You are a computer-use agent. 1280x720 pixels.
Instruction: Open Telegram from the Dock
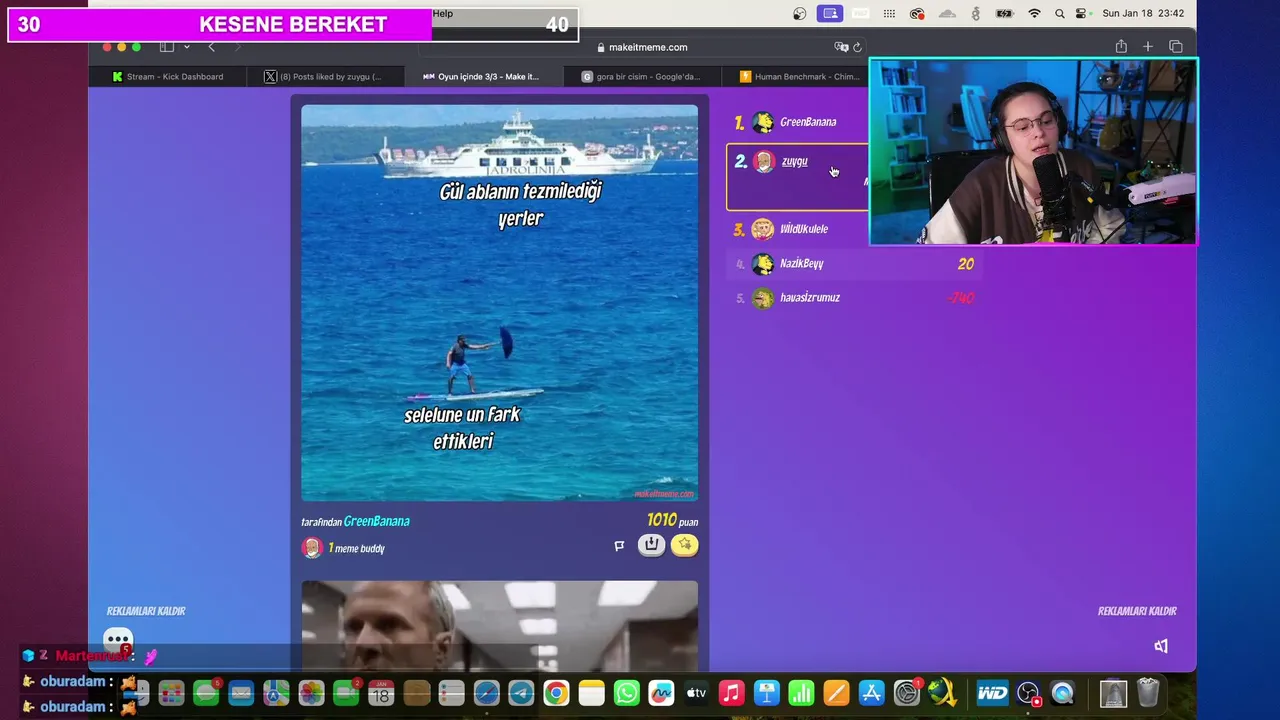click(x=521, y=693)
